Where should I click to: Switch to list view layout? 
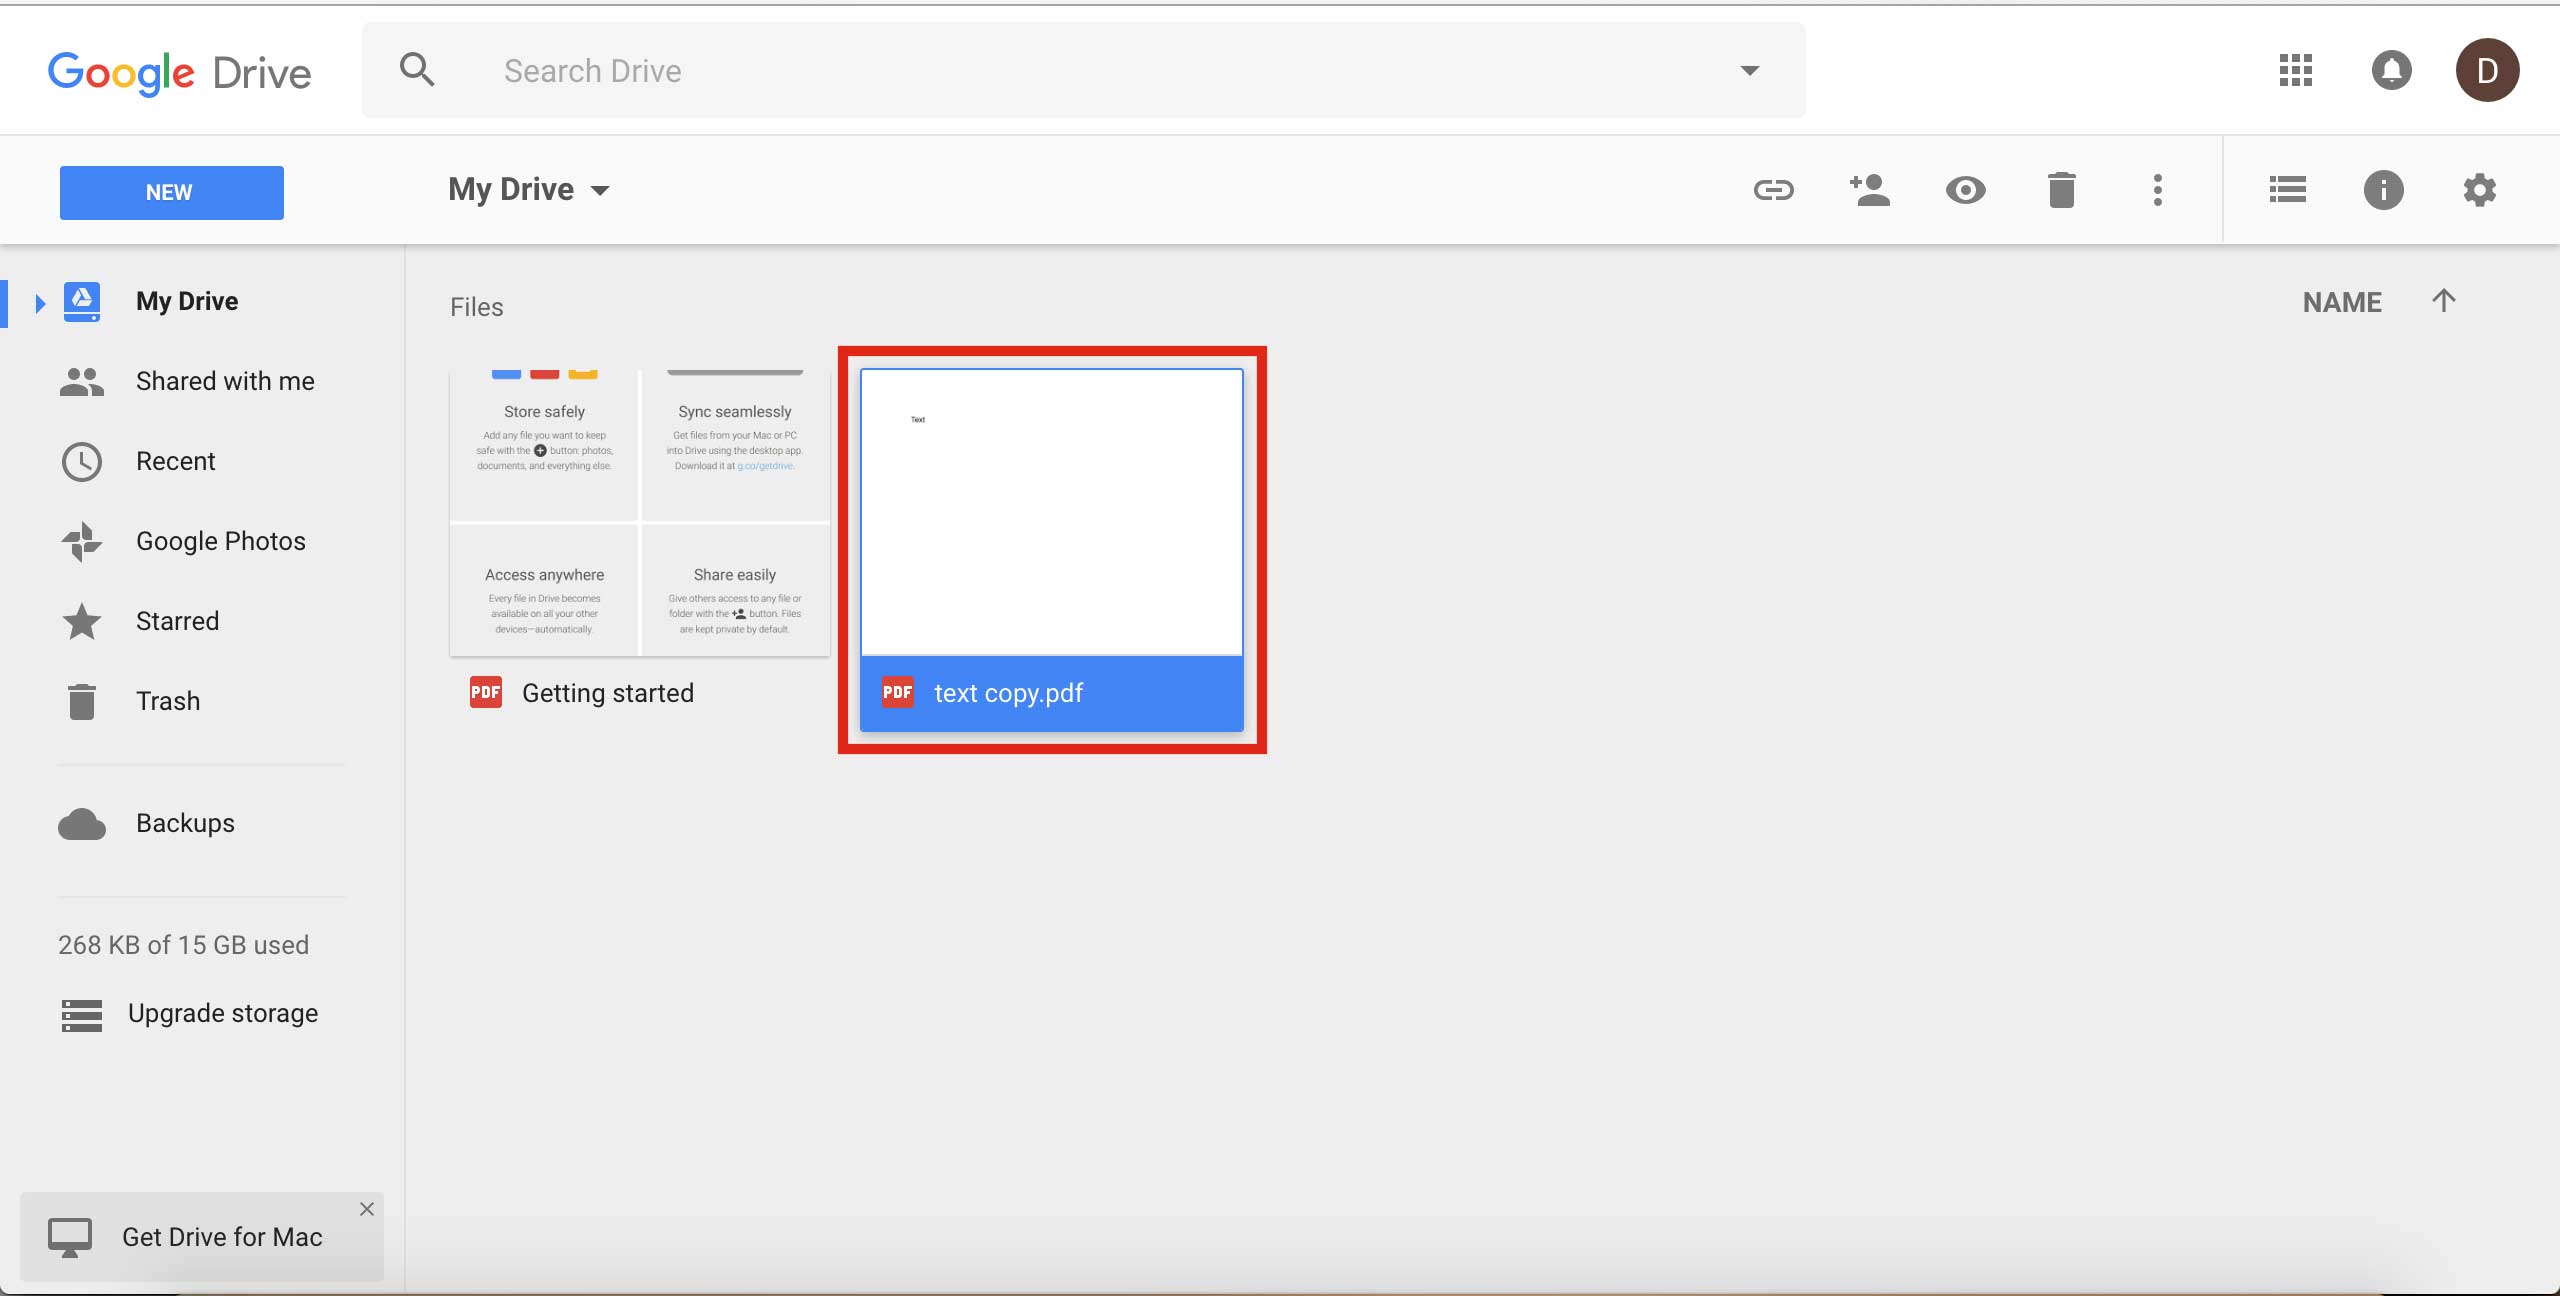2287,190
